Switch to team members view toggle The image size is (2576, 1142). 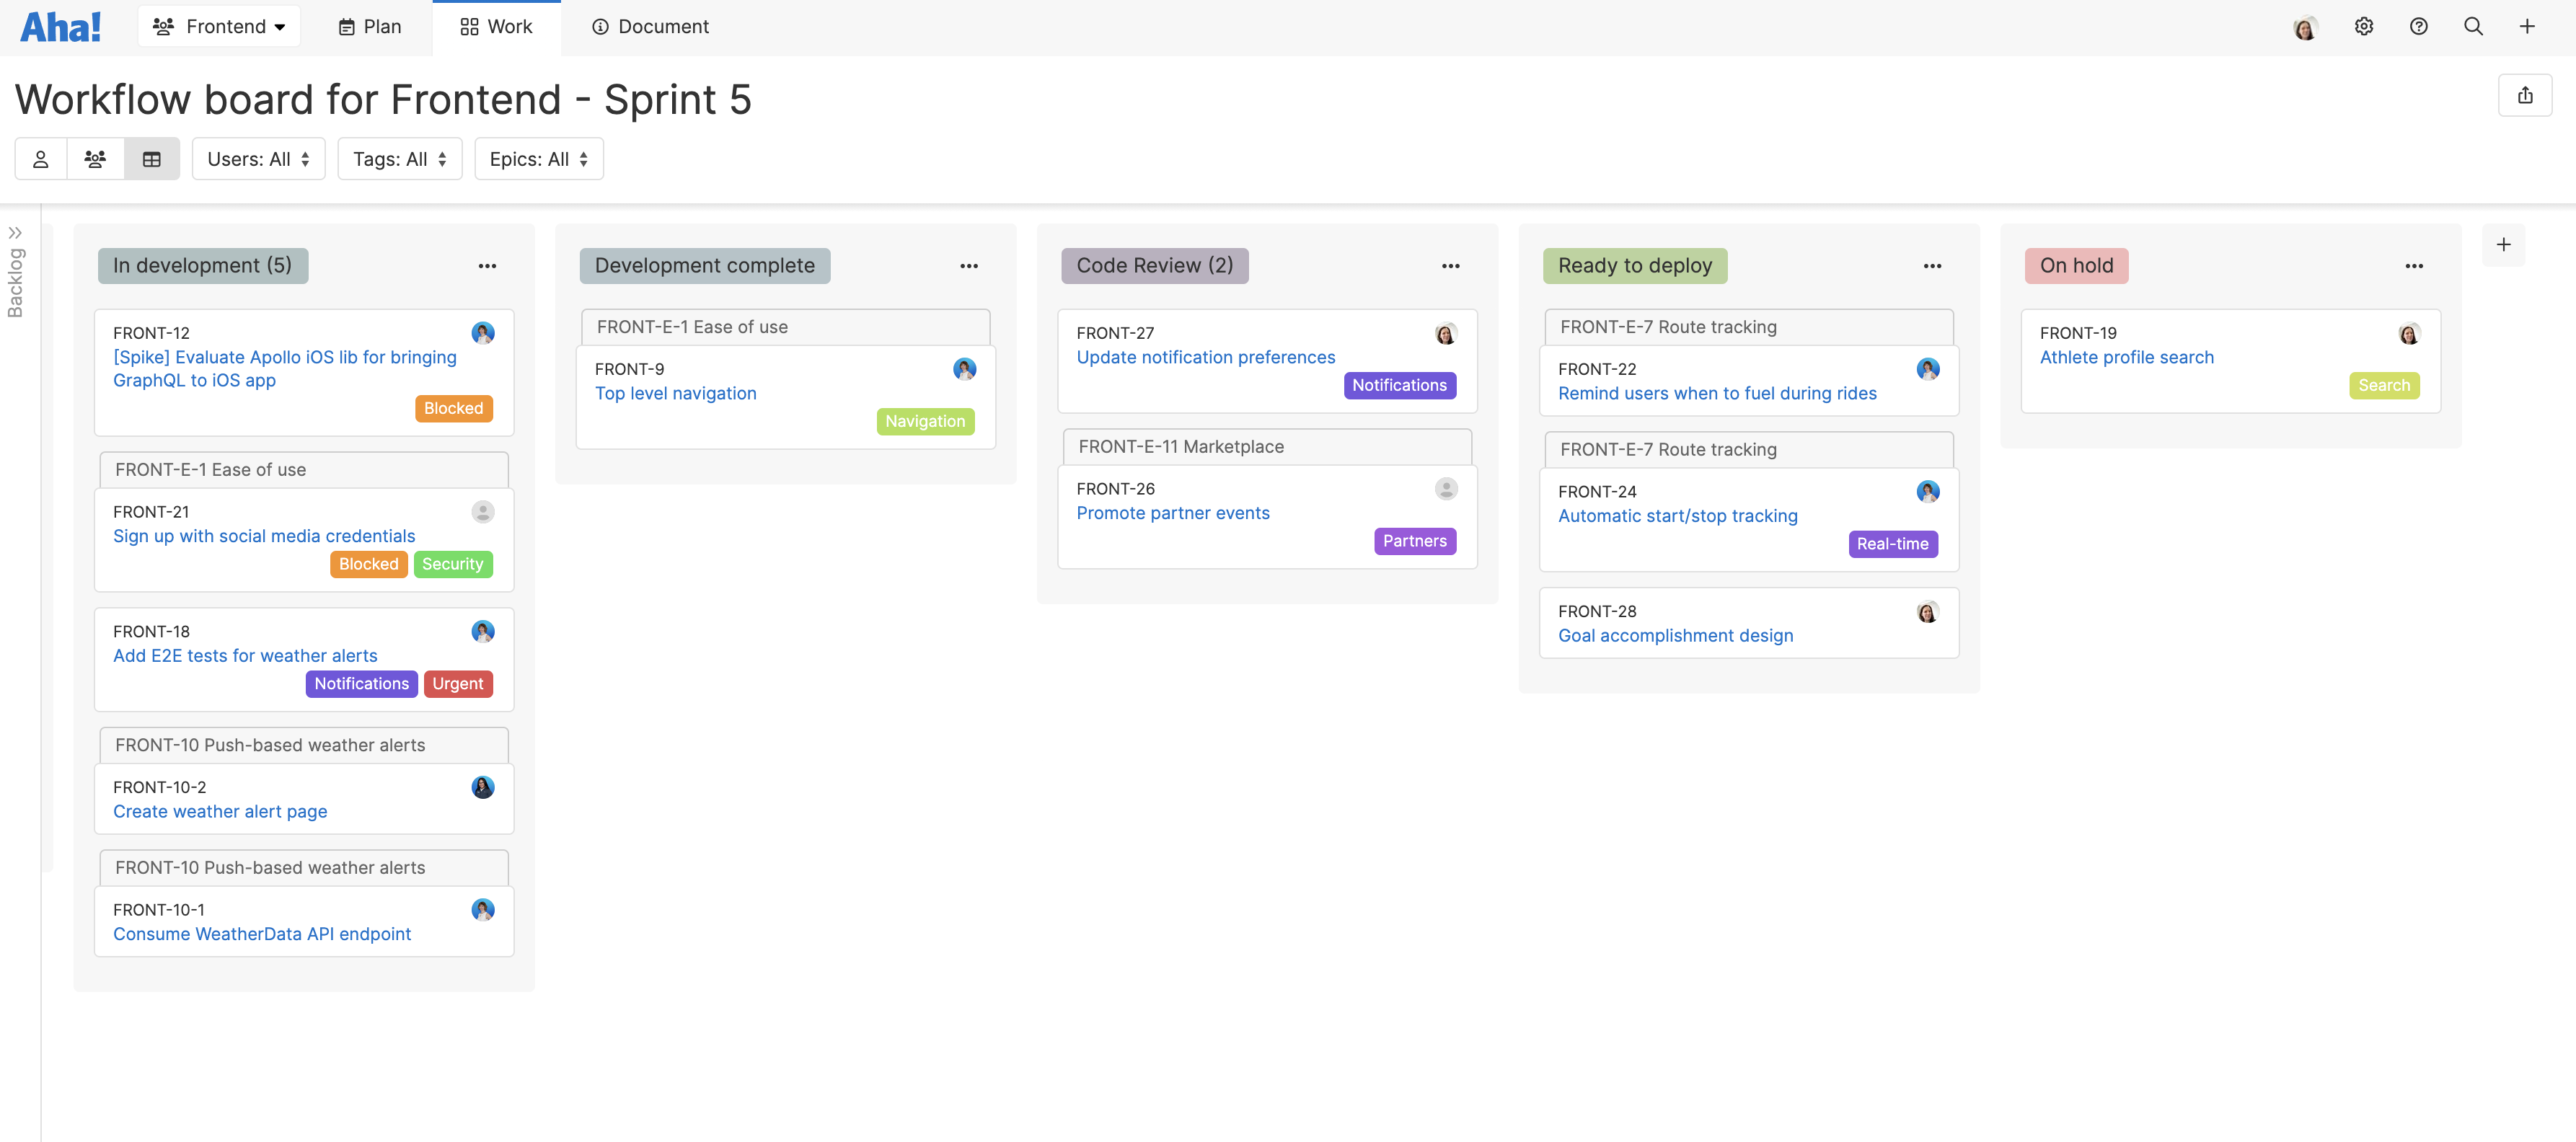click(x=96, y=159)
